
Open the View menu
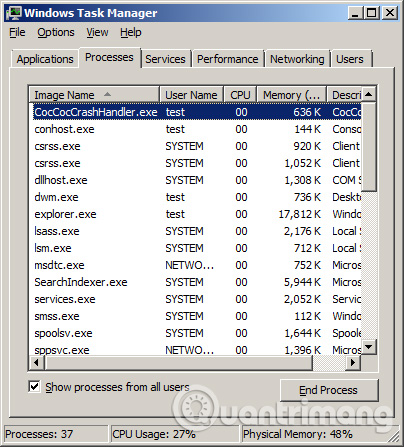[x=97, y=32]
